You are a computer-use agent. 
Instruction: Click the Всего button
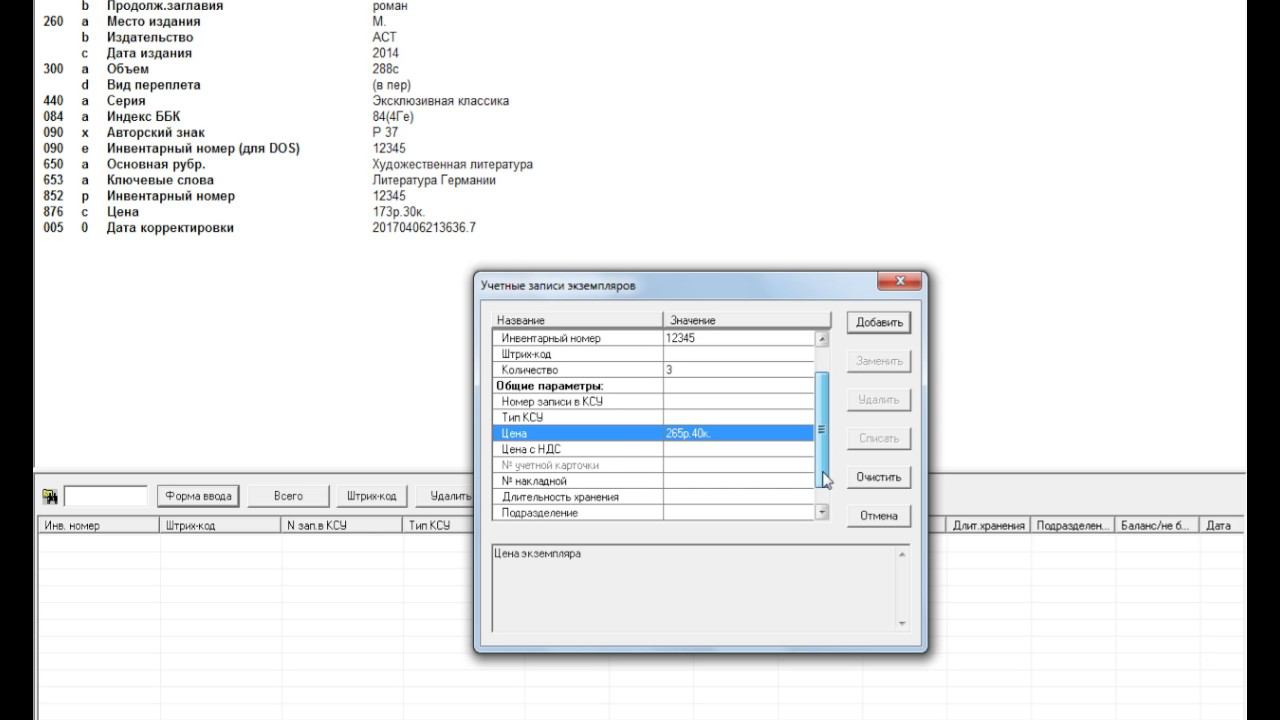[x=288, y=496]
